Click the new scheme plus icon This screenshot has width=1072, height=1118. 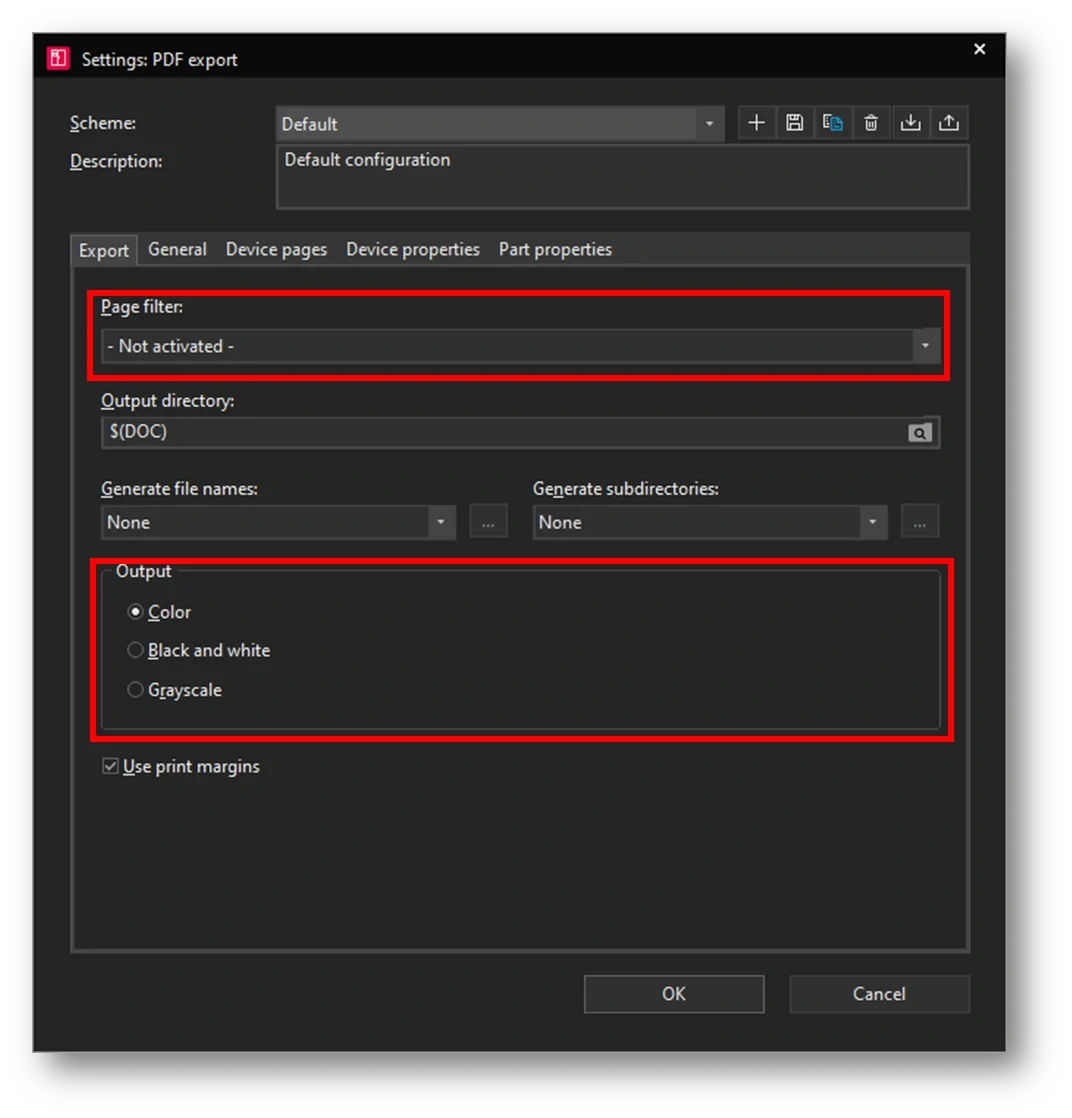756,123
